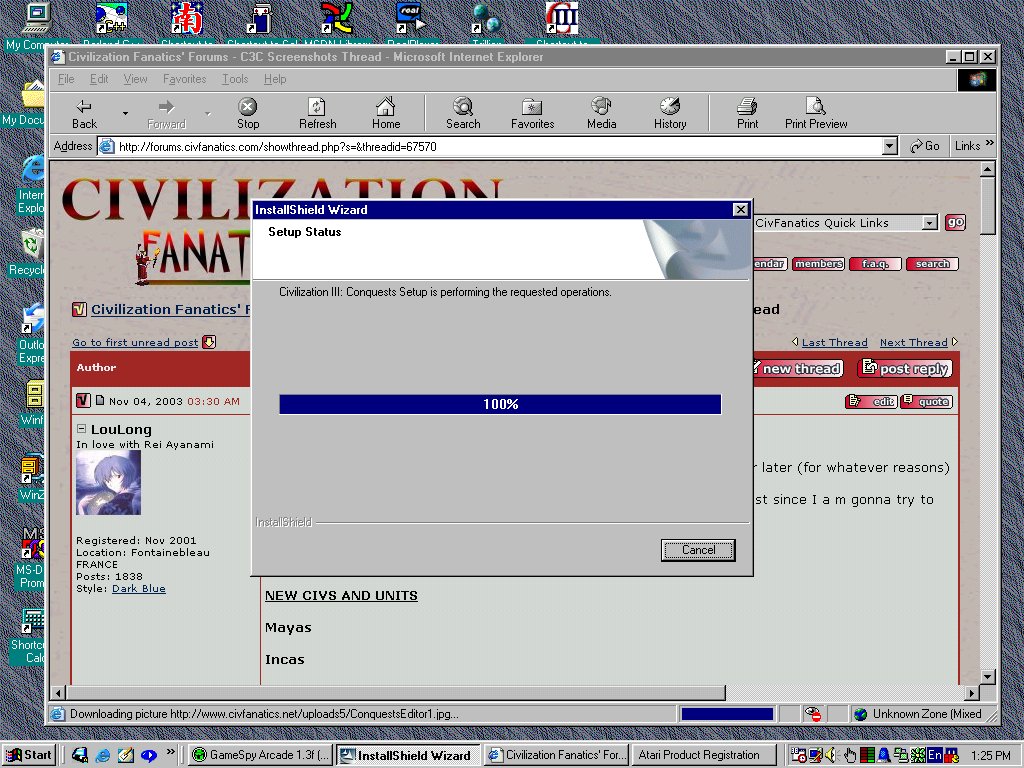Follow the Next Thread link

(914, 342)
